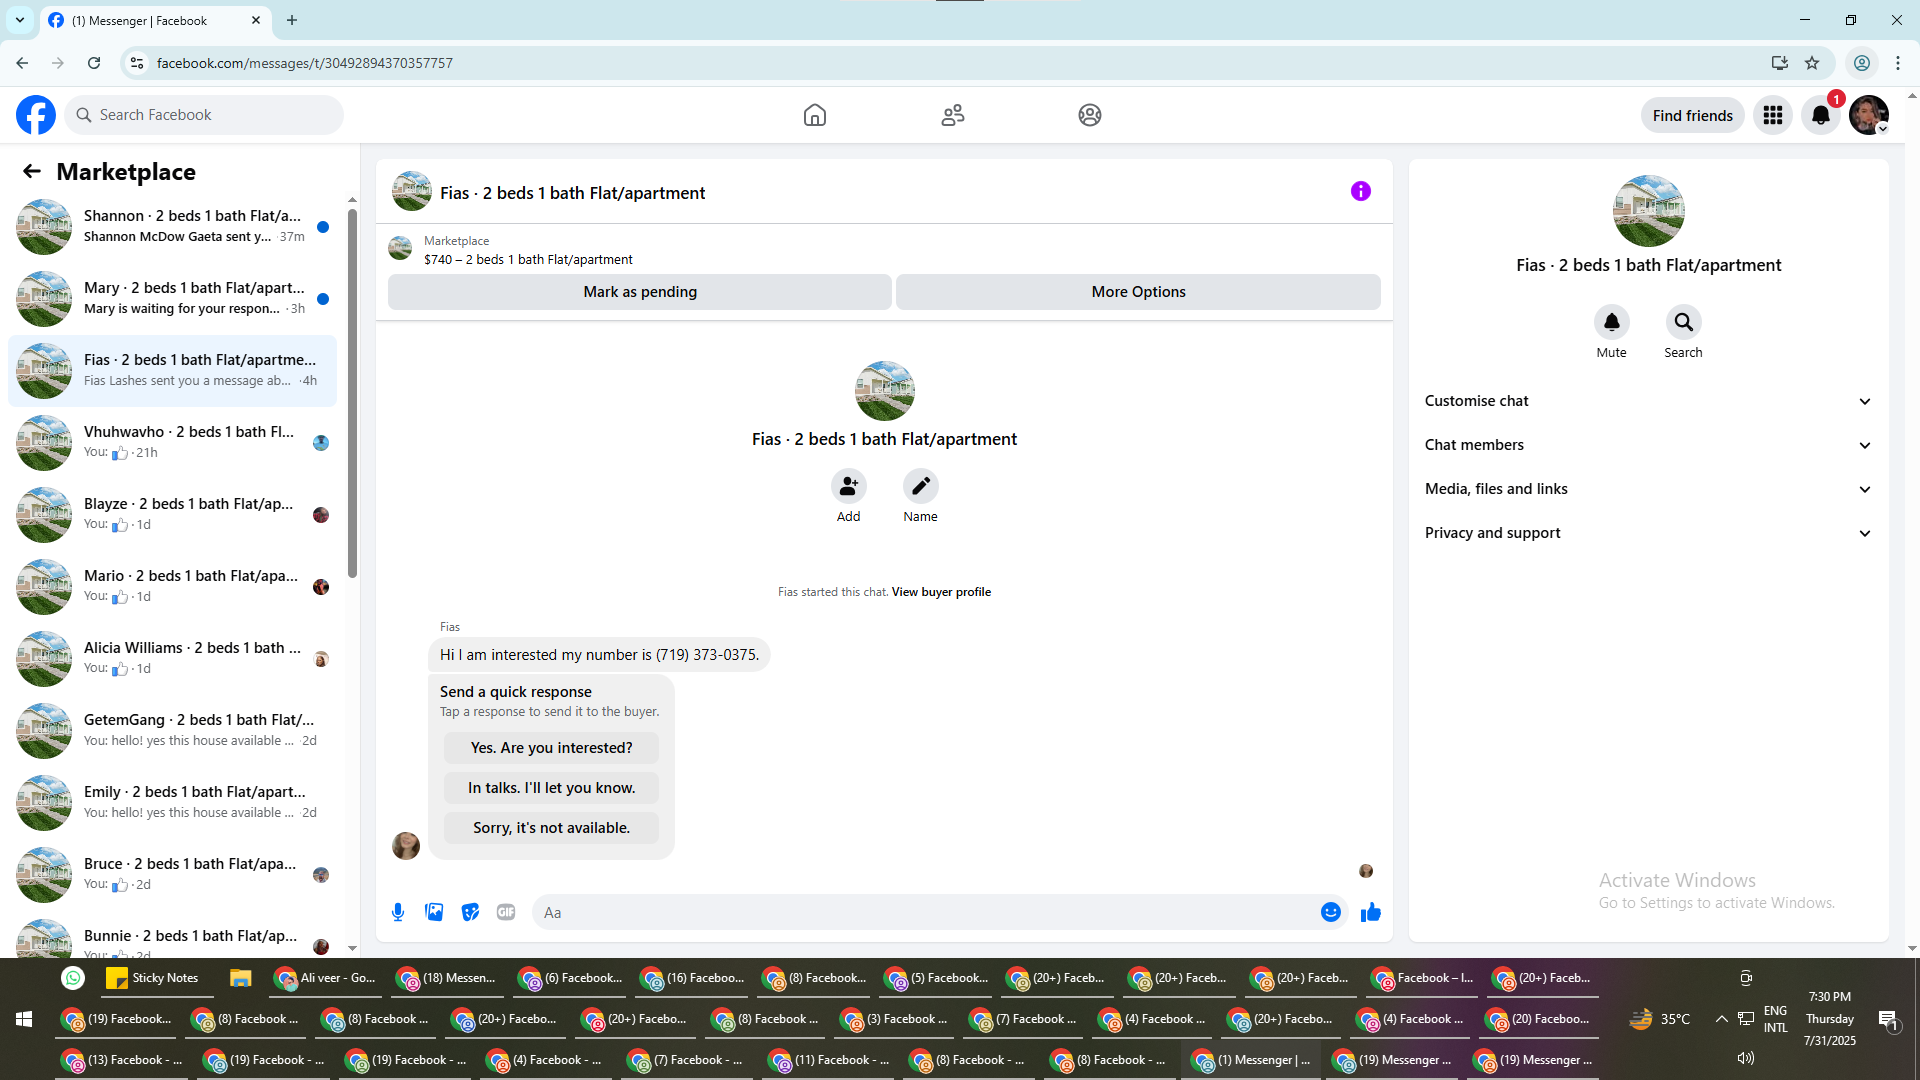Expand Chat members section
Image resolution: width=1920 pixels, height=1080 pixels.
coord(1647,445)
